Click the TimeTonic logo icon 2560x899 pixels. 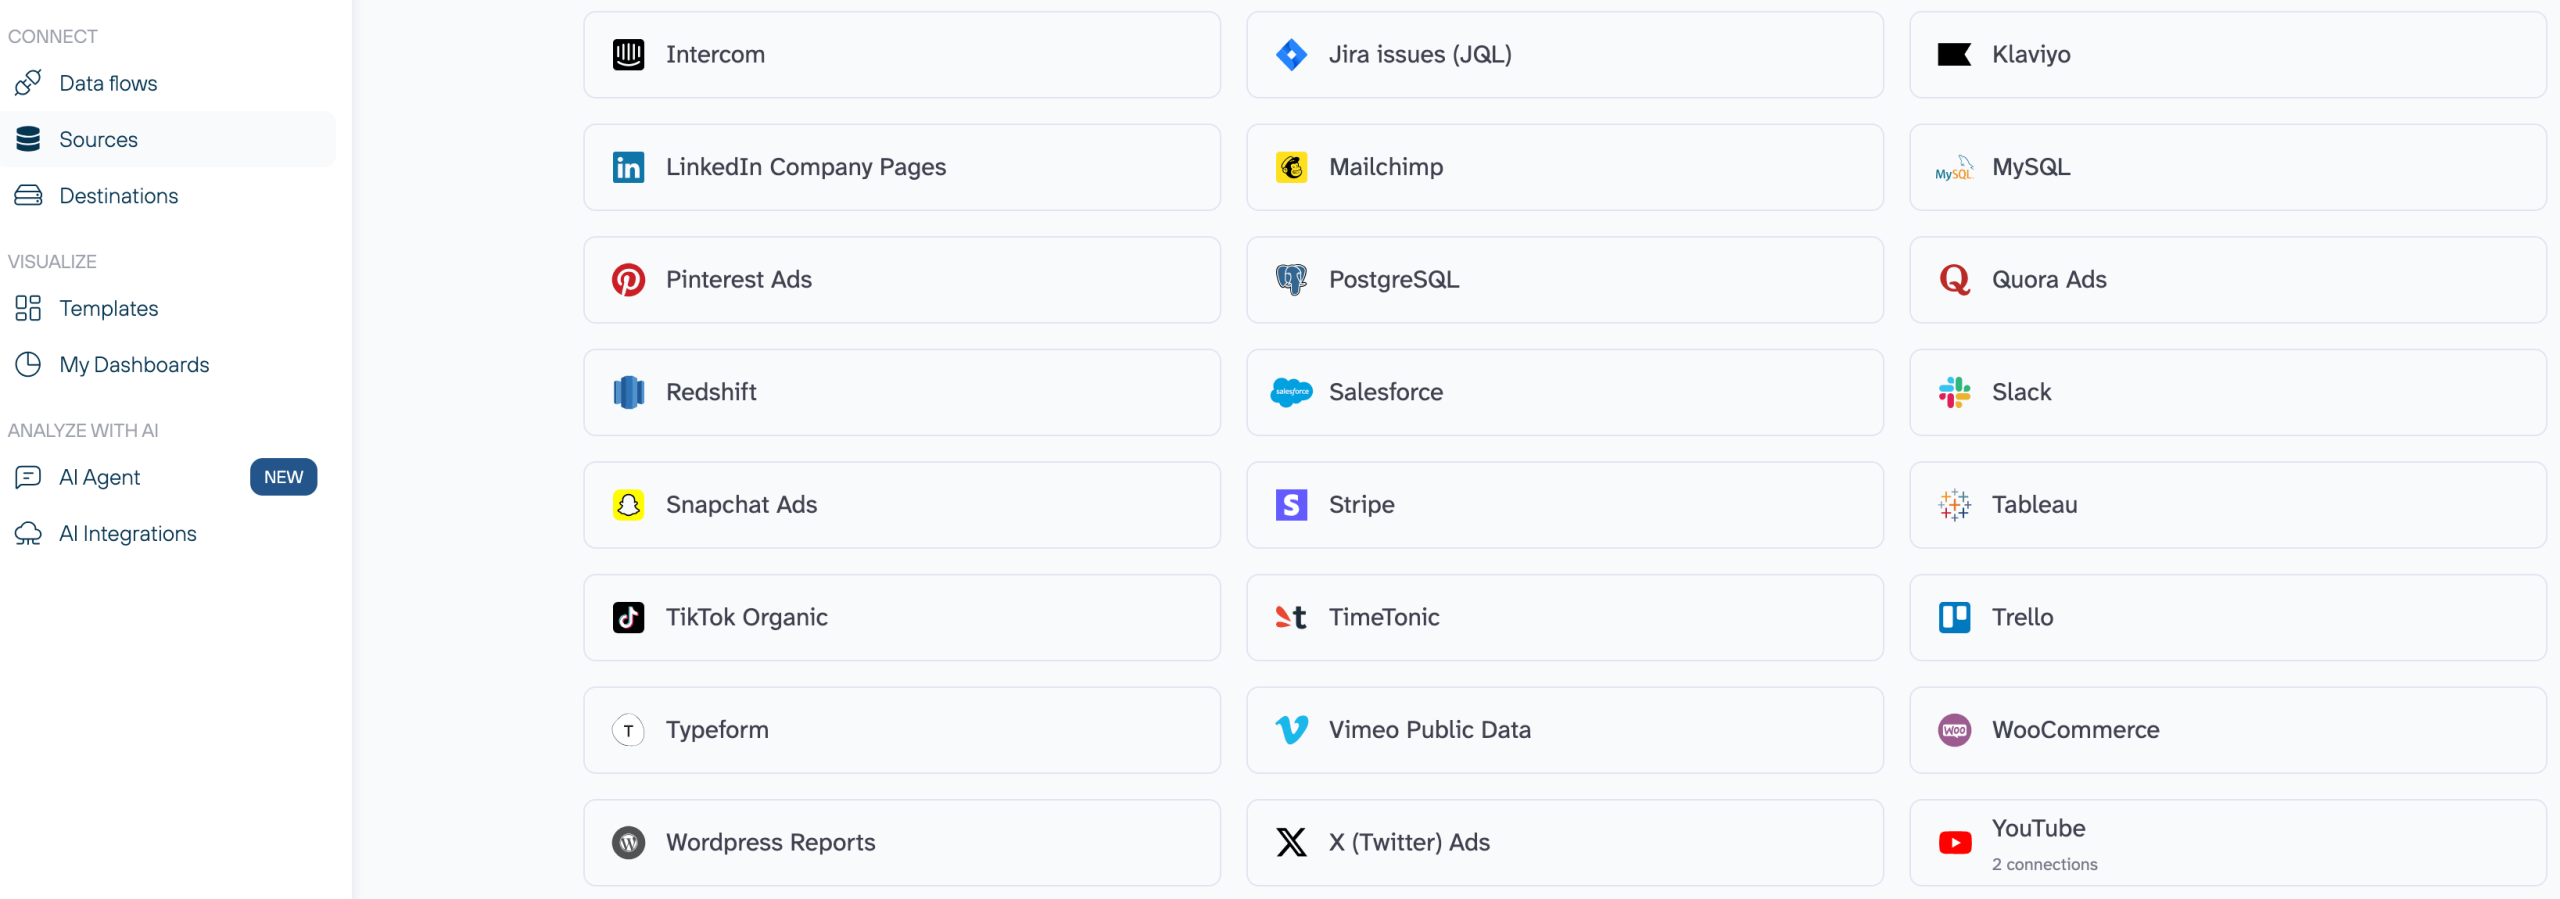pyautogui.click(x=1291, y=617)
